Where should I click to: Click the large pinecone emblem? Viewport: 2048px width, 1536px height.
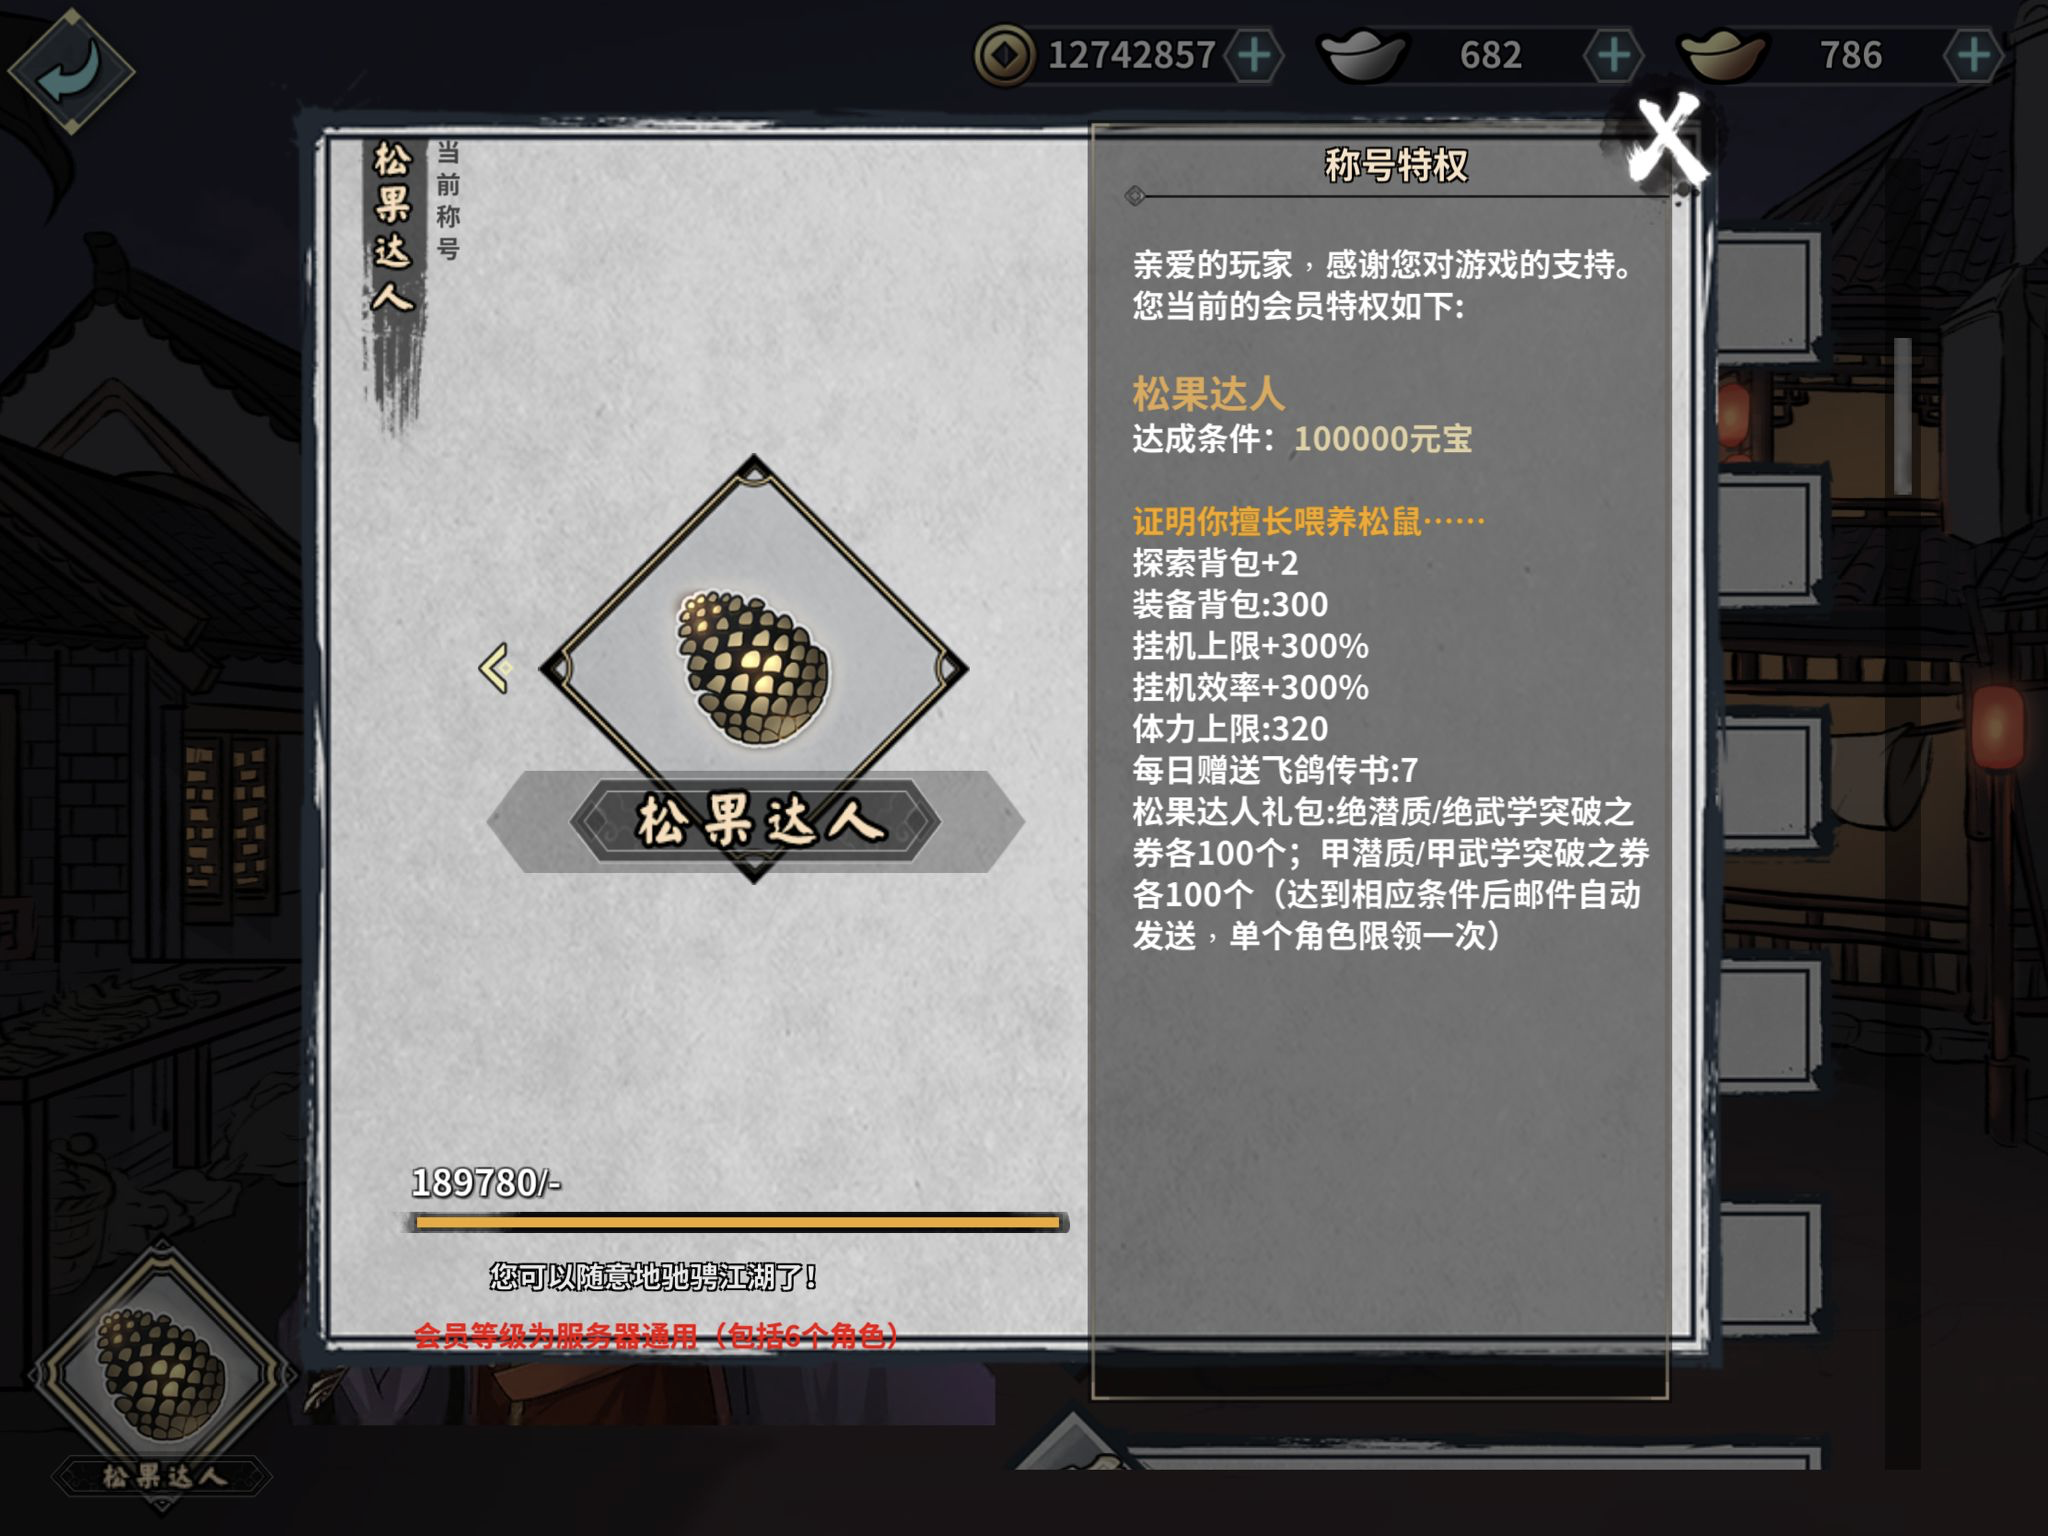tap(754, 668)
